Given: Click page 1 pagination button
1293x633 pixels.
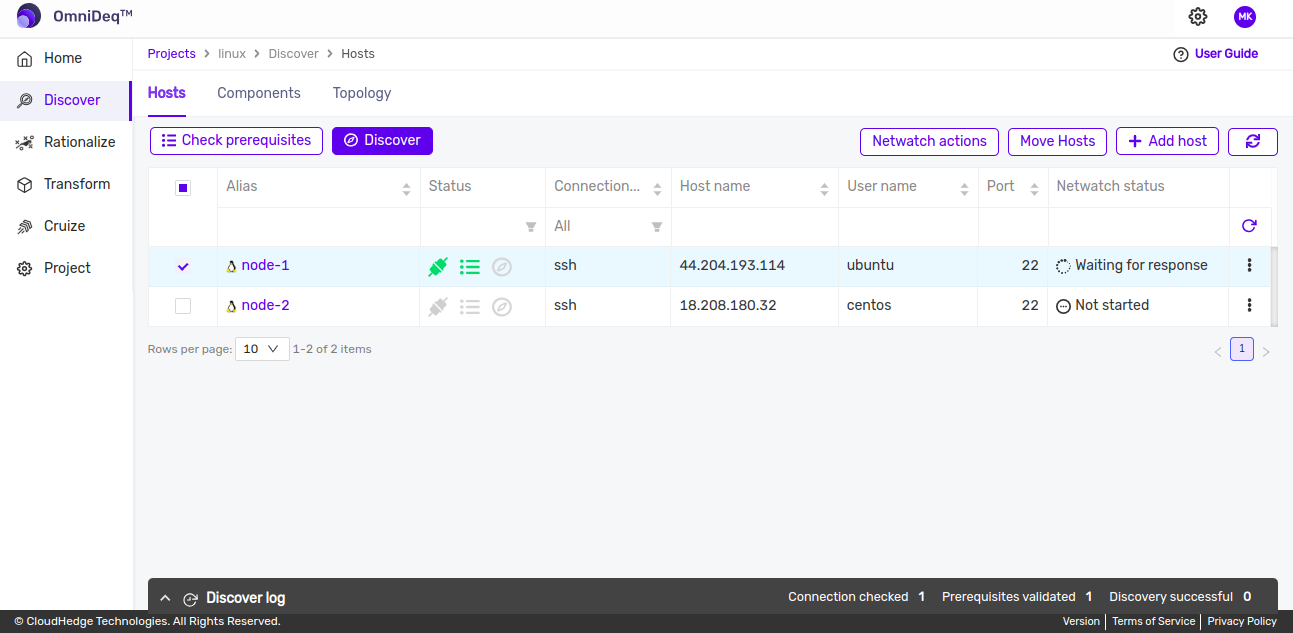Looking at the screenshot, I should (1242, 349).
